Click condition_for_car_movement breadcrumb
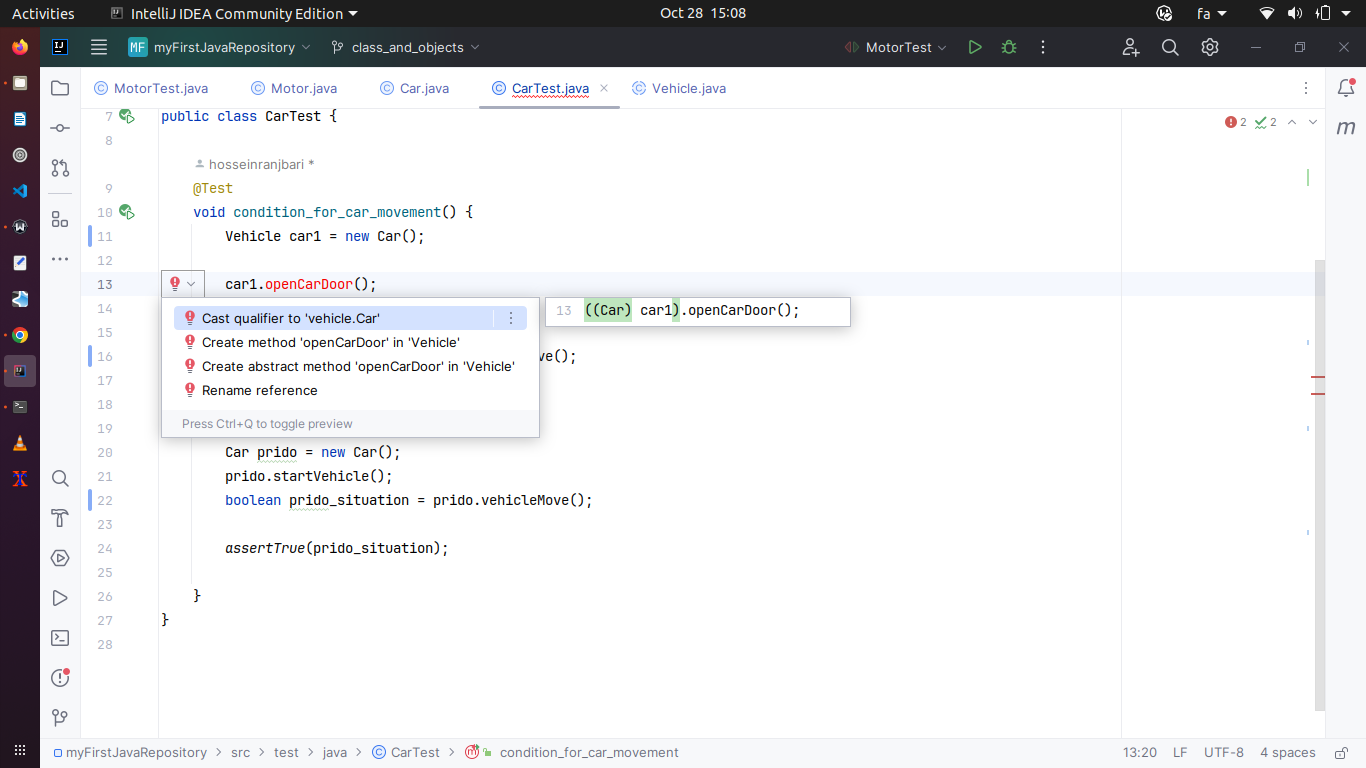The image size is (1366, 768). (588, 752)
